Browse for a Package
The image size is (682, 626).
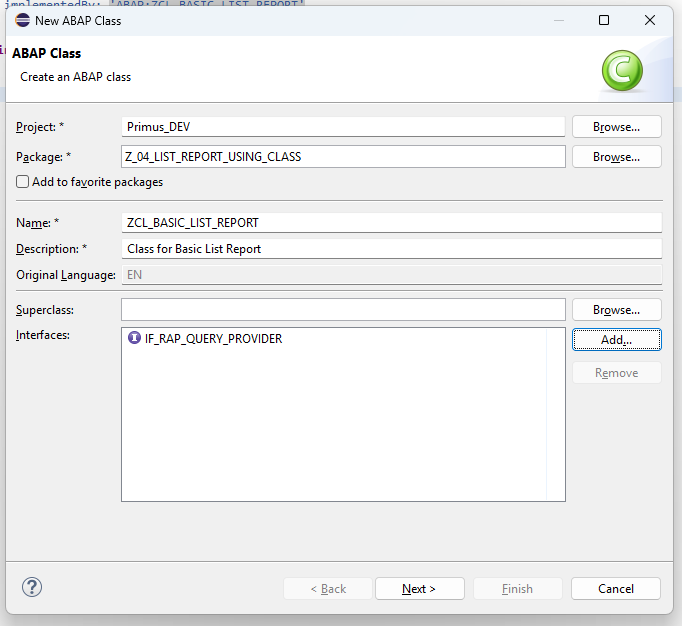tap(617, 157)
